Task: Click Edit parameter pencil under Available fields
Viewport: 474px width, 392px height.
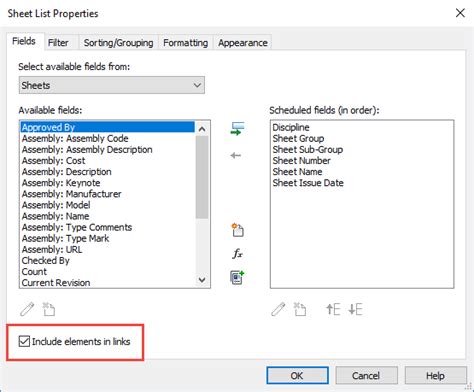Action: [27, 309]
